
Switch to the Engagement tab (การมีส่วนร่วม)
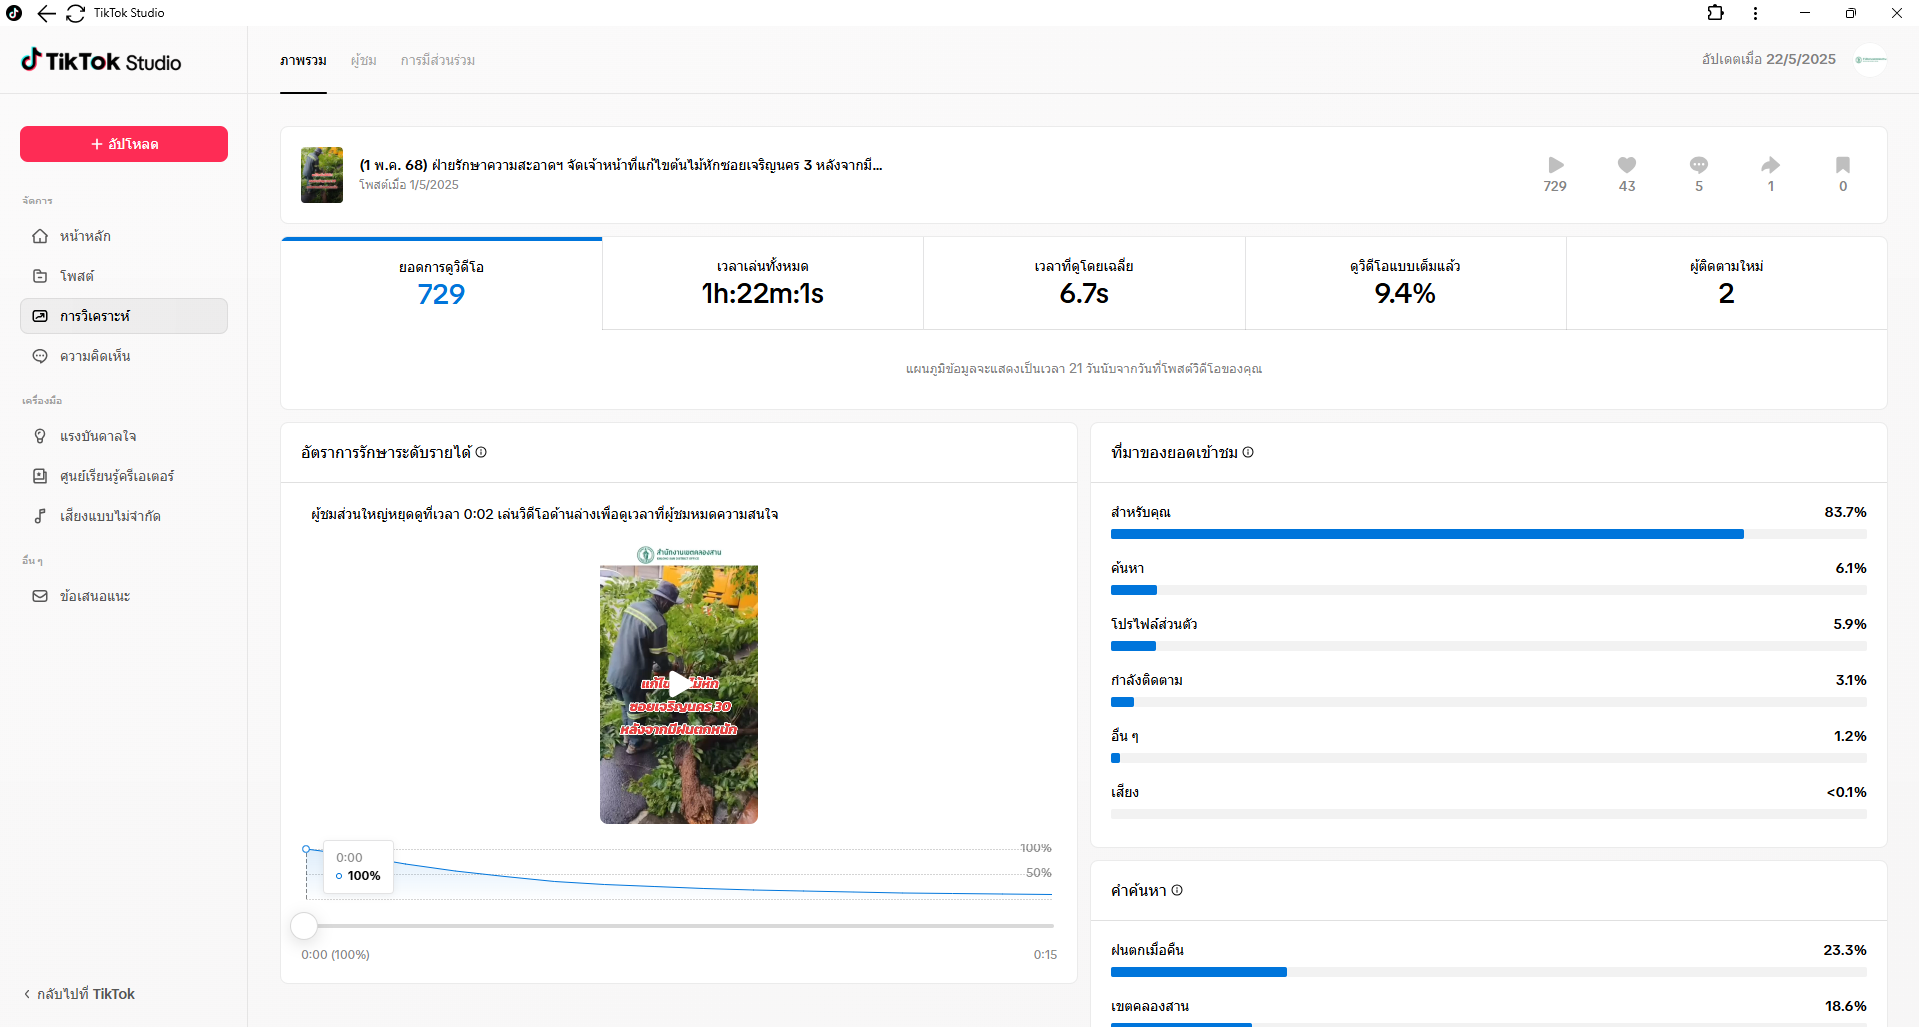(438, 61)
